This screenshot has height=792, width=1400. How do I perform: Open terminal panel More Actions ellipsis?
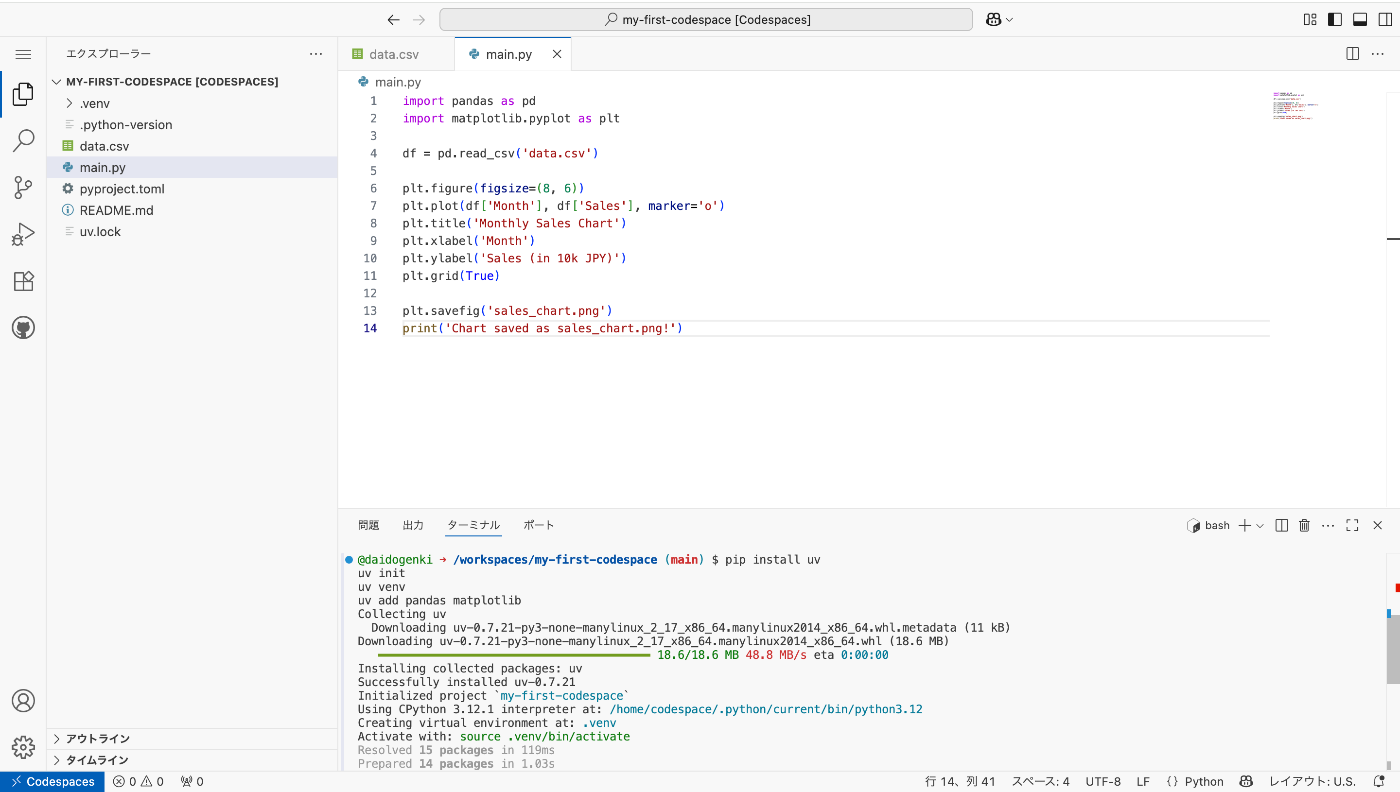[x=1328, y=525]
